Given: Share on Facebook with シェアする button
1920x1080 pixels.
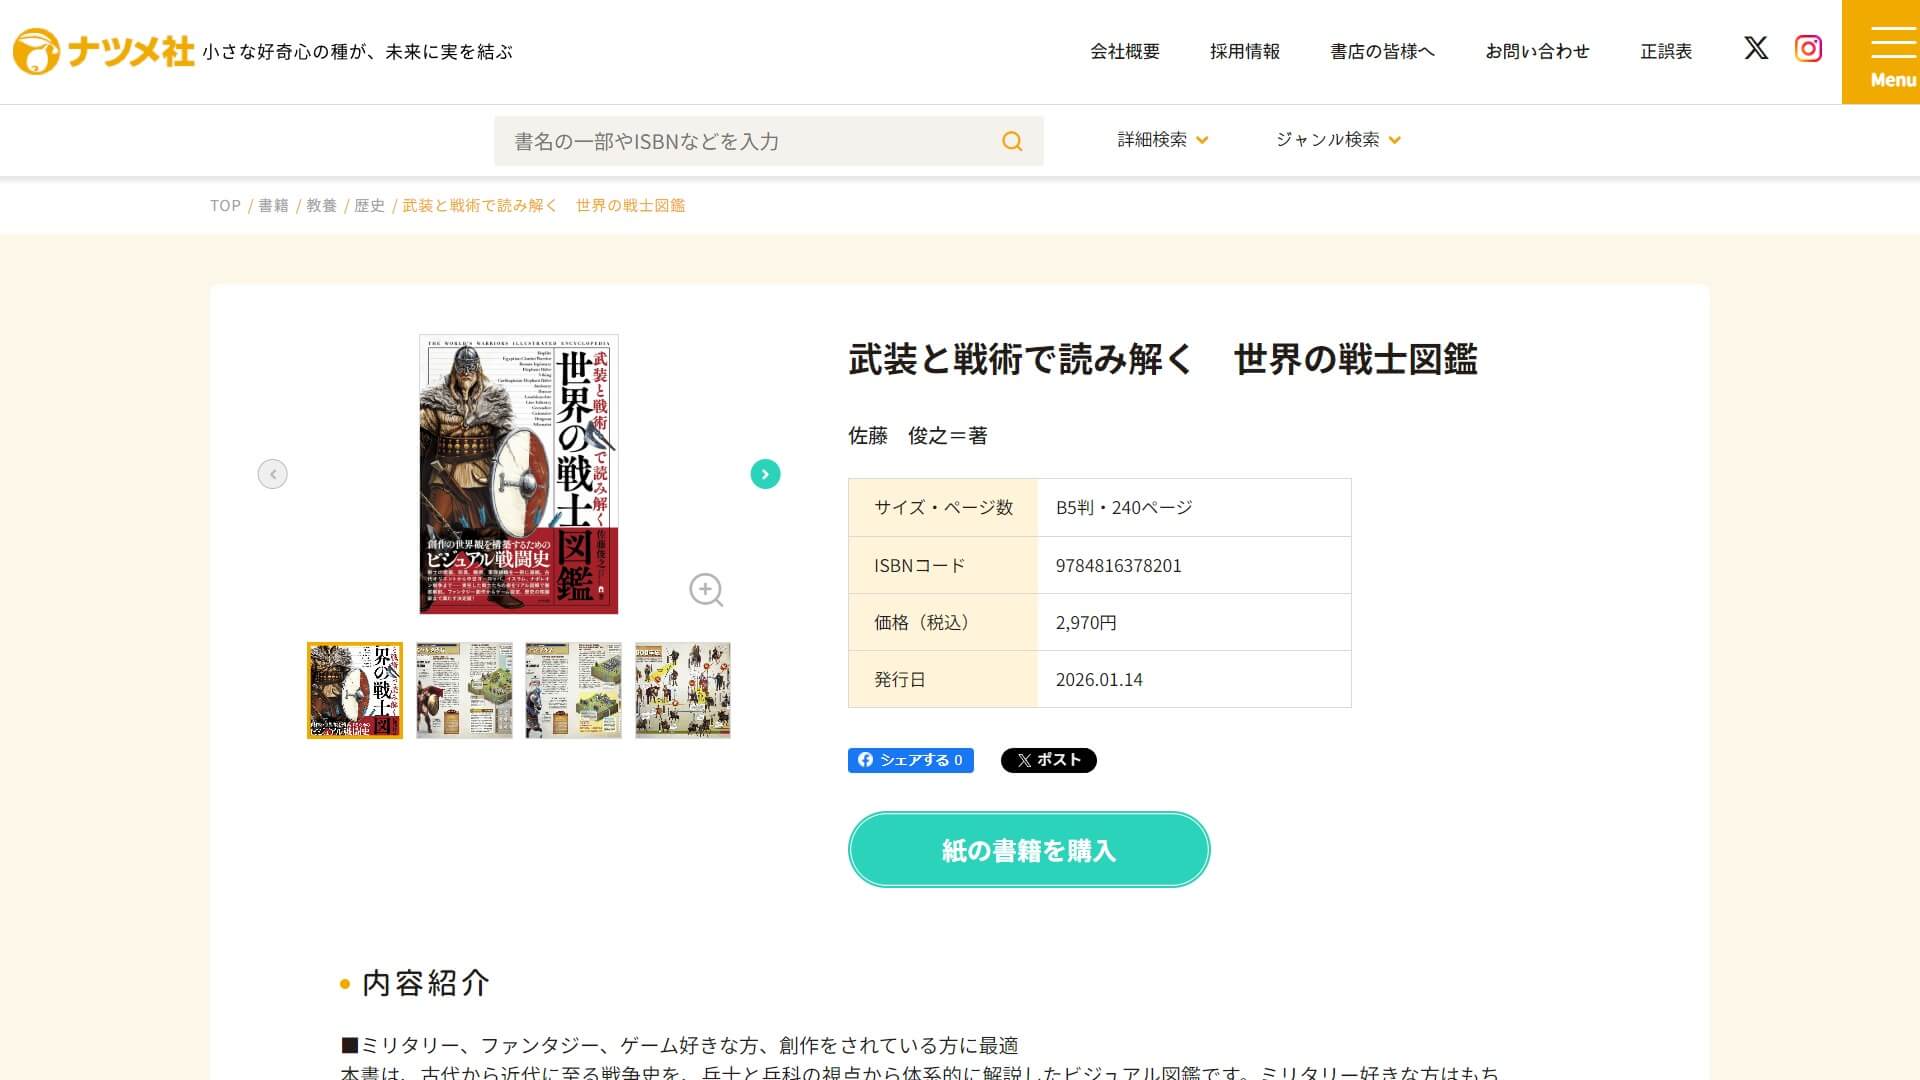Looking at the screenshot, I should (910, 760).
